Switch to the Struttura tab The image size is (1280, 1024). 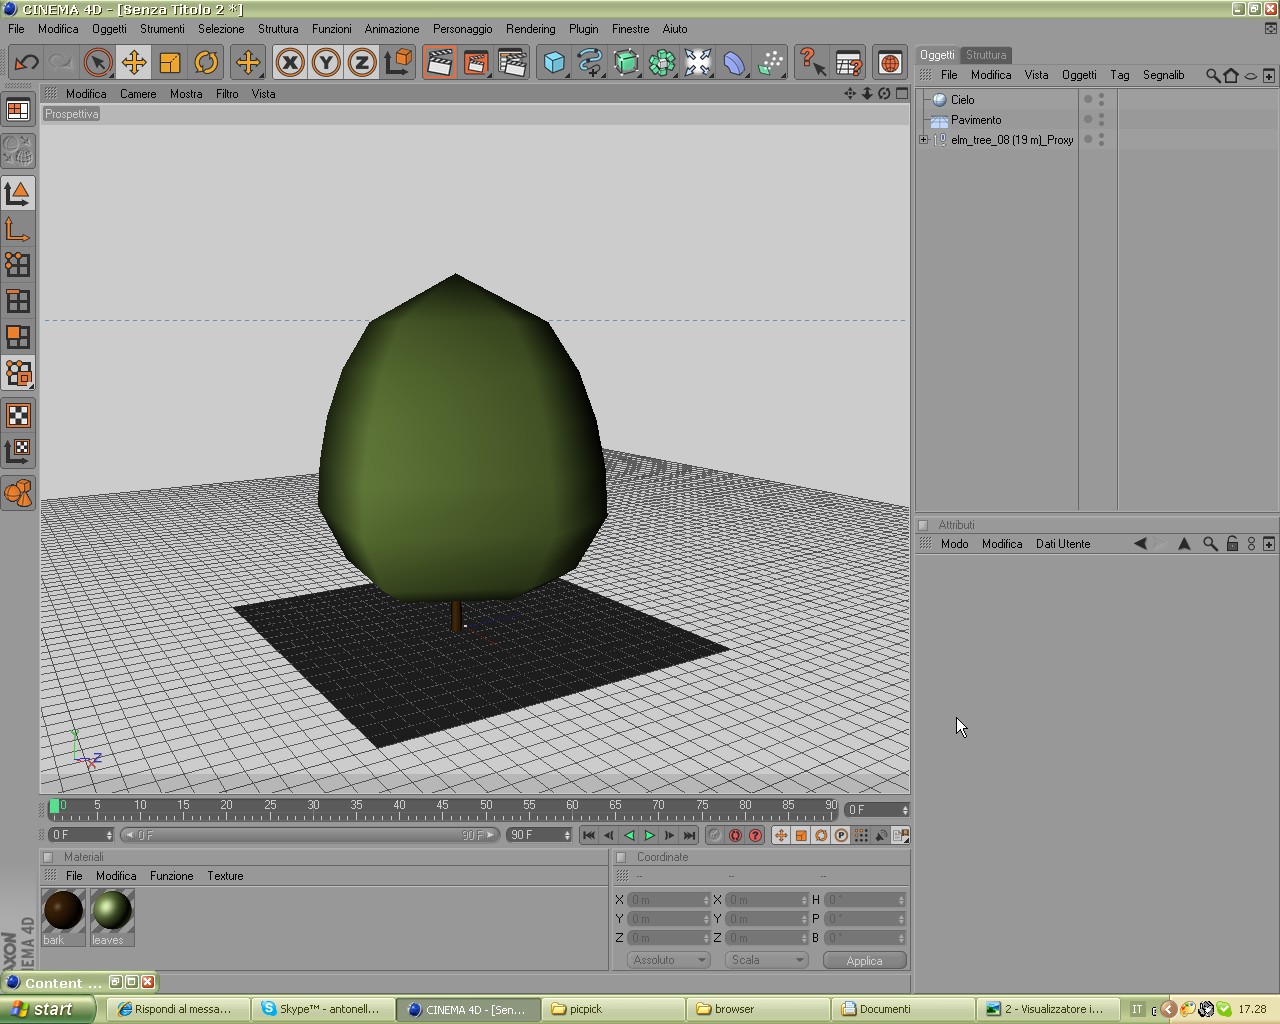(986, 55)
